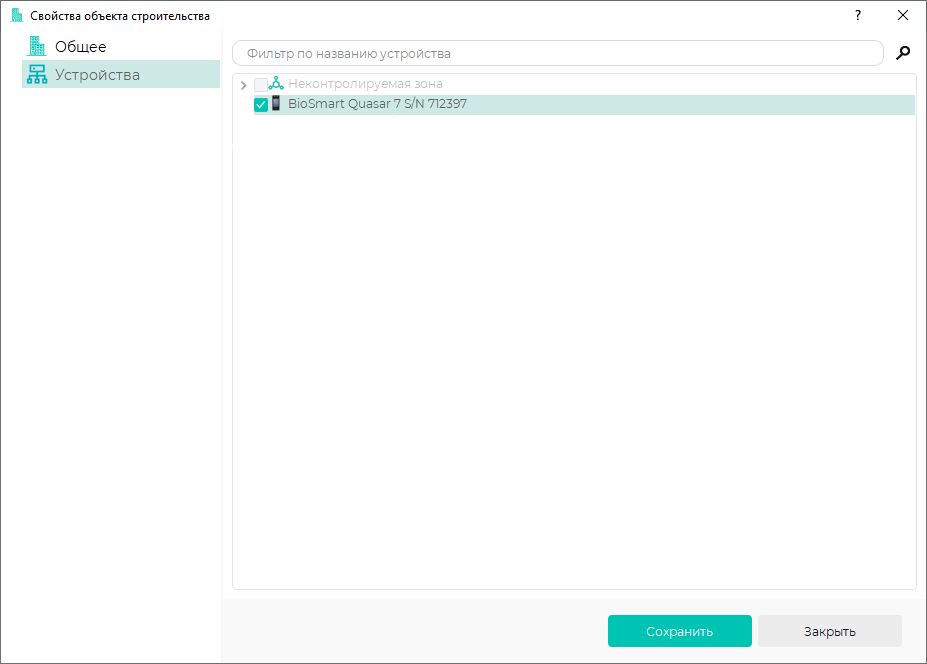Click the network icon beside Устройства
Viewport: 927px width, 664px height.
coord(37,75)
